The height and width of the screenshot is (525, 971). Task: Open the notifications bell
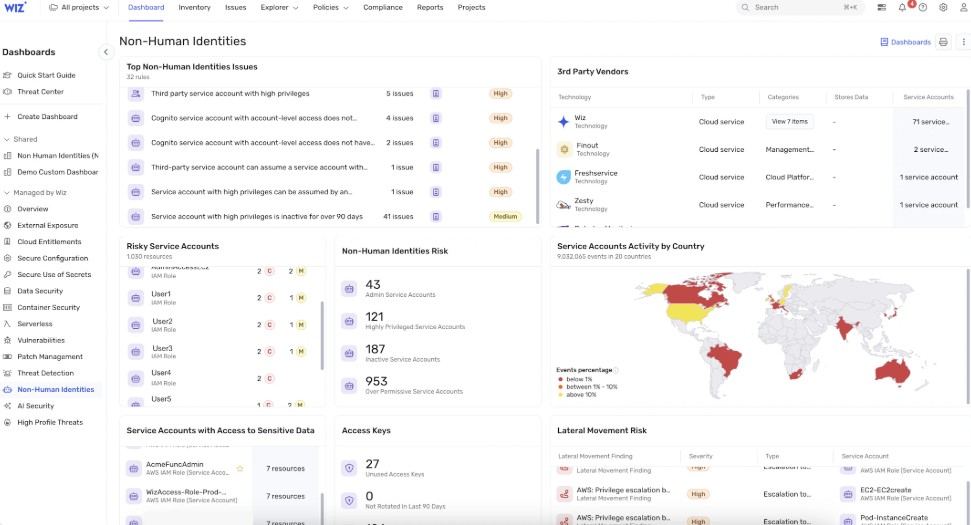[x=902, y=7]
